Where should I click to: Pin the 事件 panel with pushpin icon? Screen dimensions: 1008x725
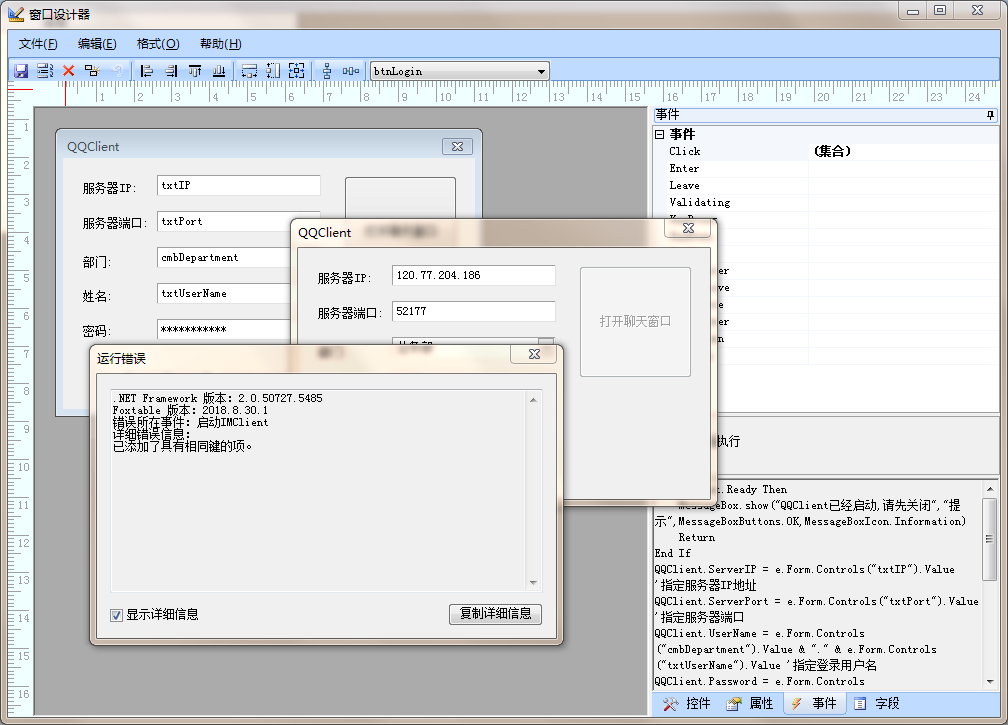click(x=990, y=115)
